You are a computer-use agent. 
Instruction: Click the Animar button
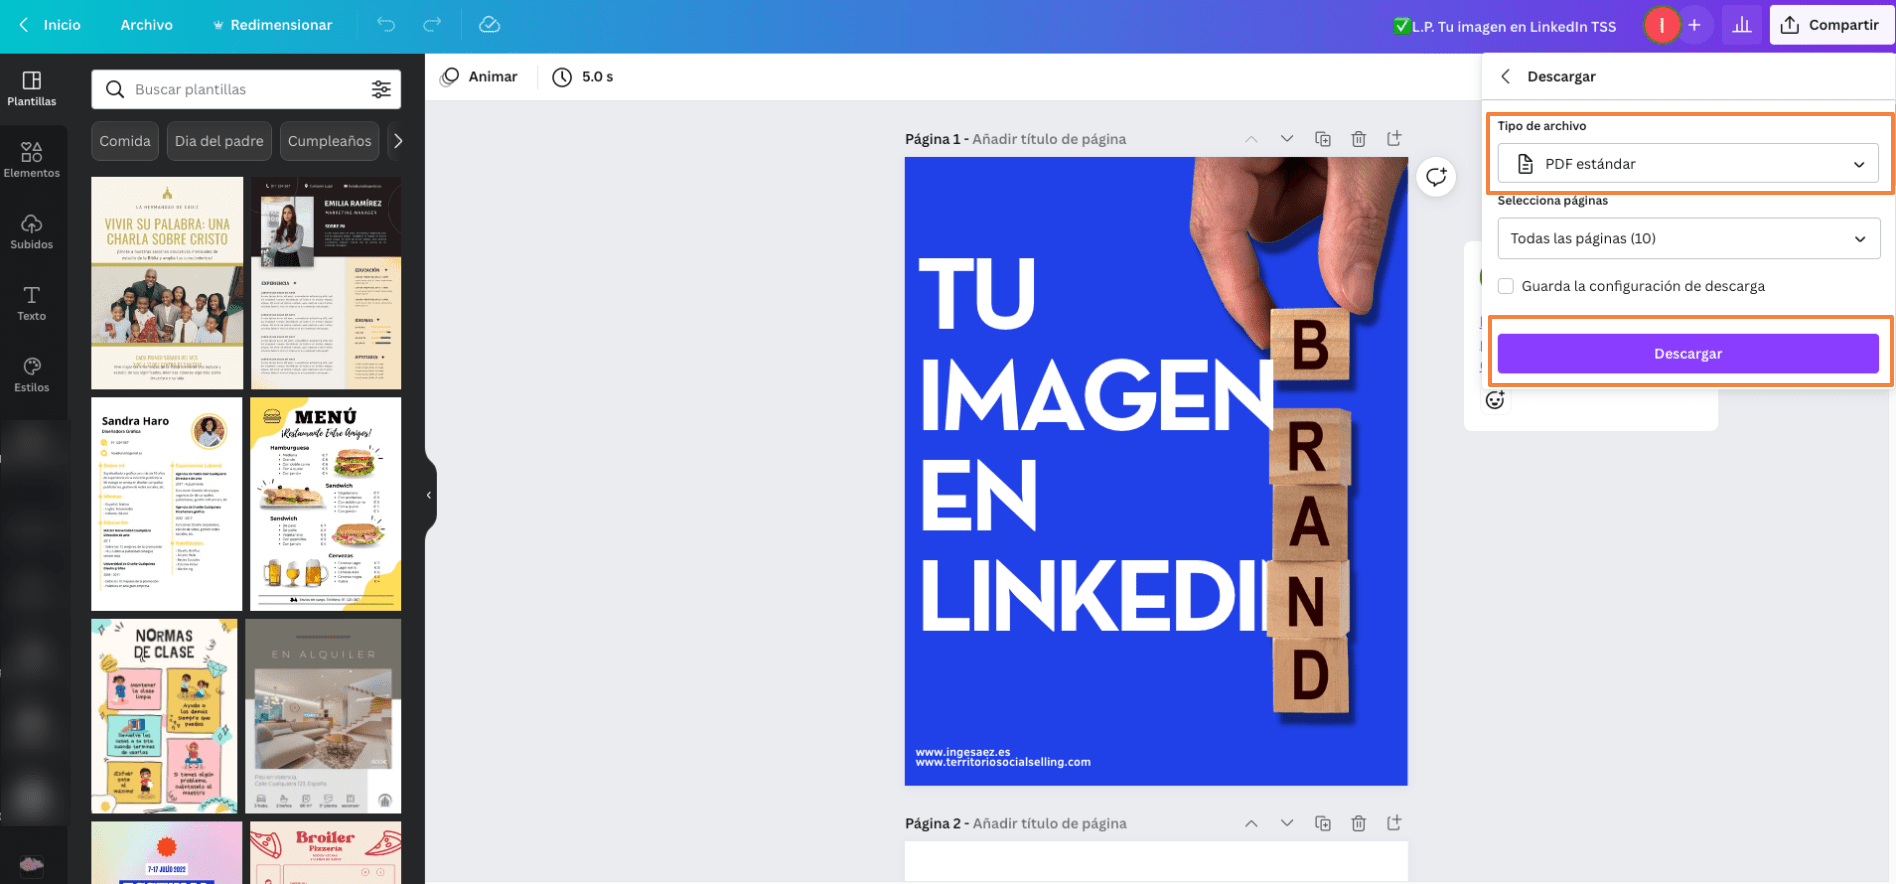tap(480, 77)
